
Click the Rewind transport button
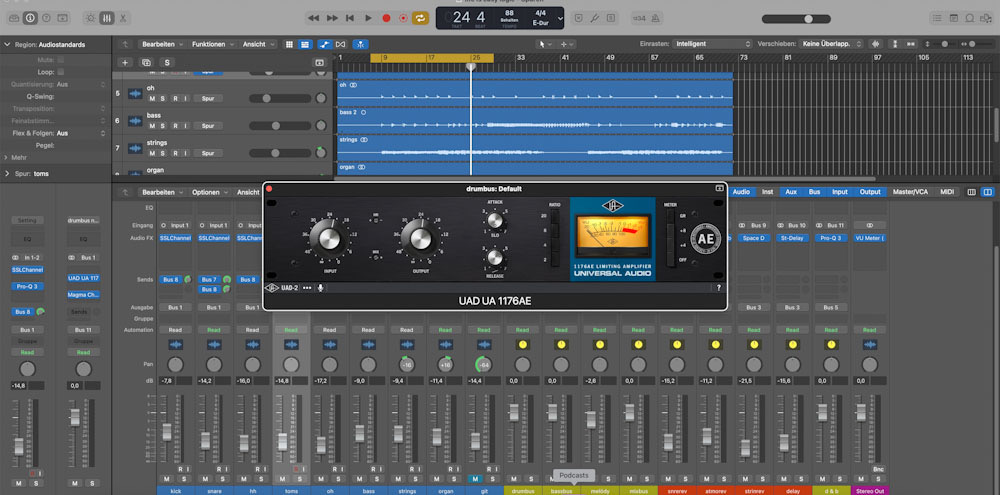tap(313, 18)
